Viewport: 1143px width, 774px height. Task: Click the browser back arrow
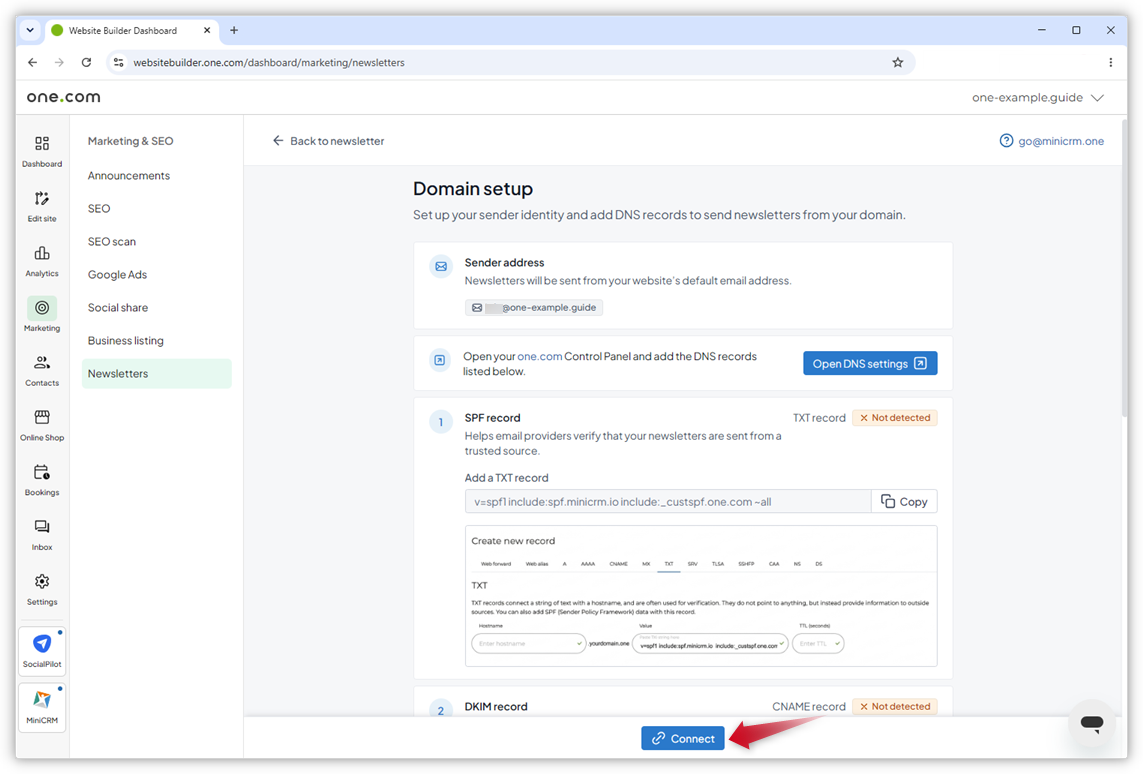[32, 63]
